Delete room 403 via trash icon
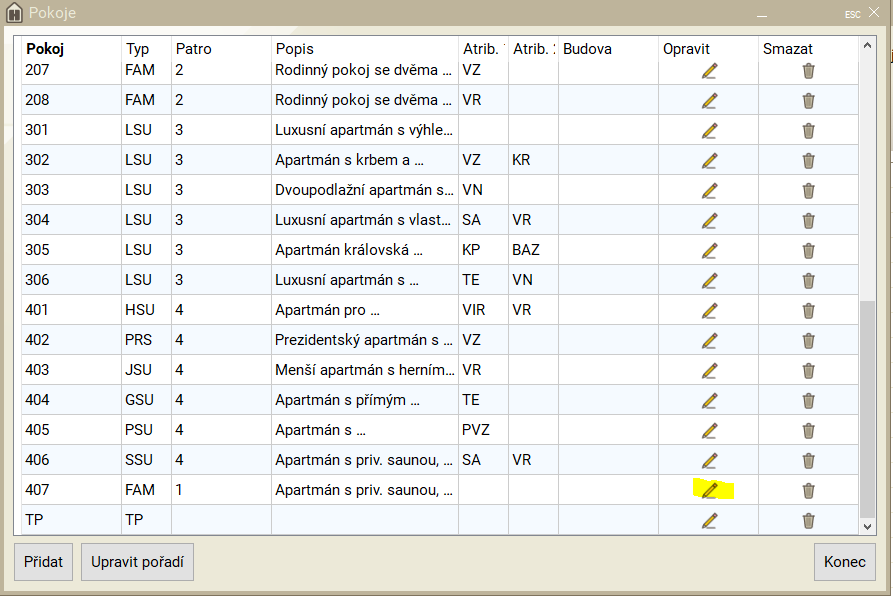Image resolution: width=893 pixels, height=596 pixels. coord(808,370)
